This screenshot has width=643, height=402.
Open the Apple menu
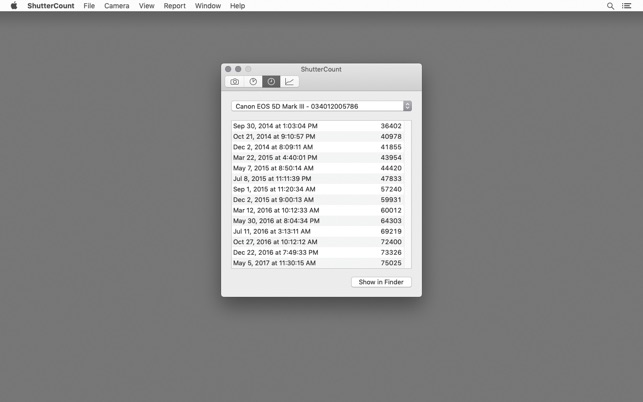14,5
